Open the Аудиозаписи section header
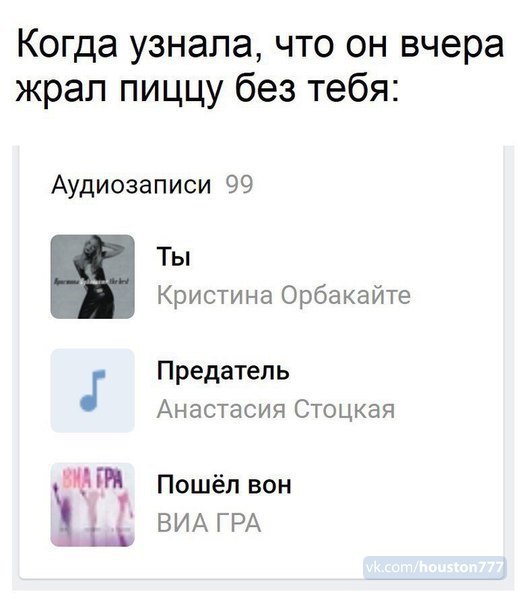This screenshot has height=604, width=528. (131, 185)
